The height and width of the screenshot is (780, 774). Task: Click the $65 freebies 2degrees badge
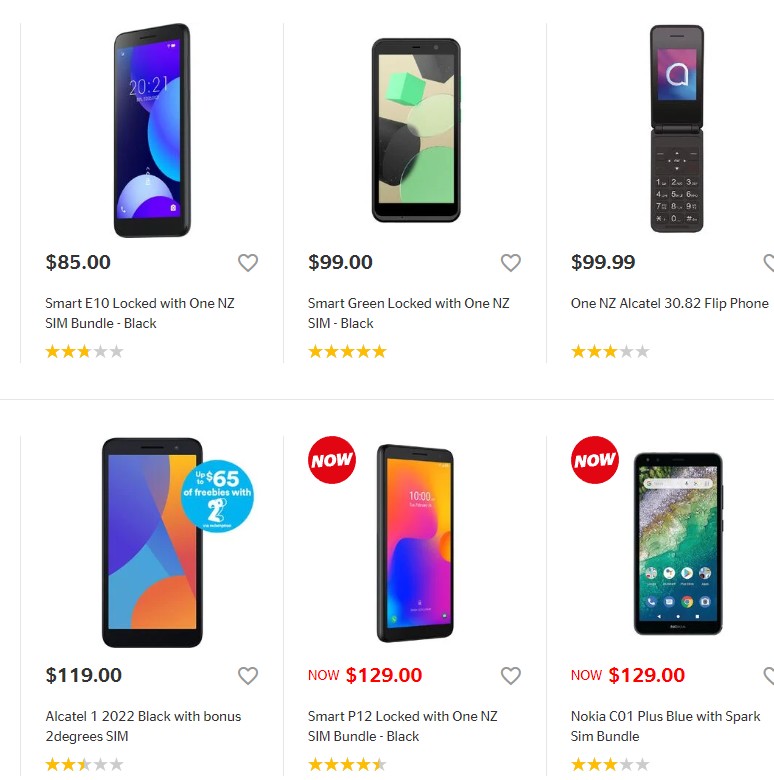[x=217, y=496]
